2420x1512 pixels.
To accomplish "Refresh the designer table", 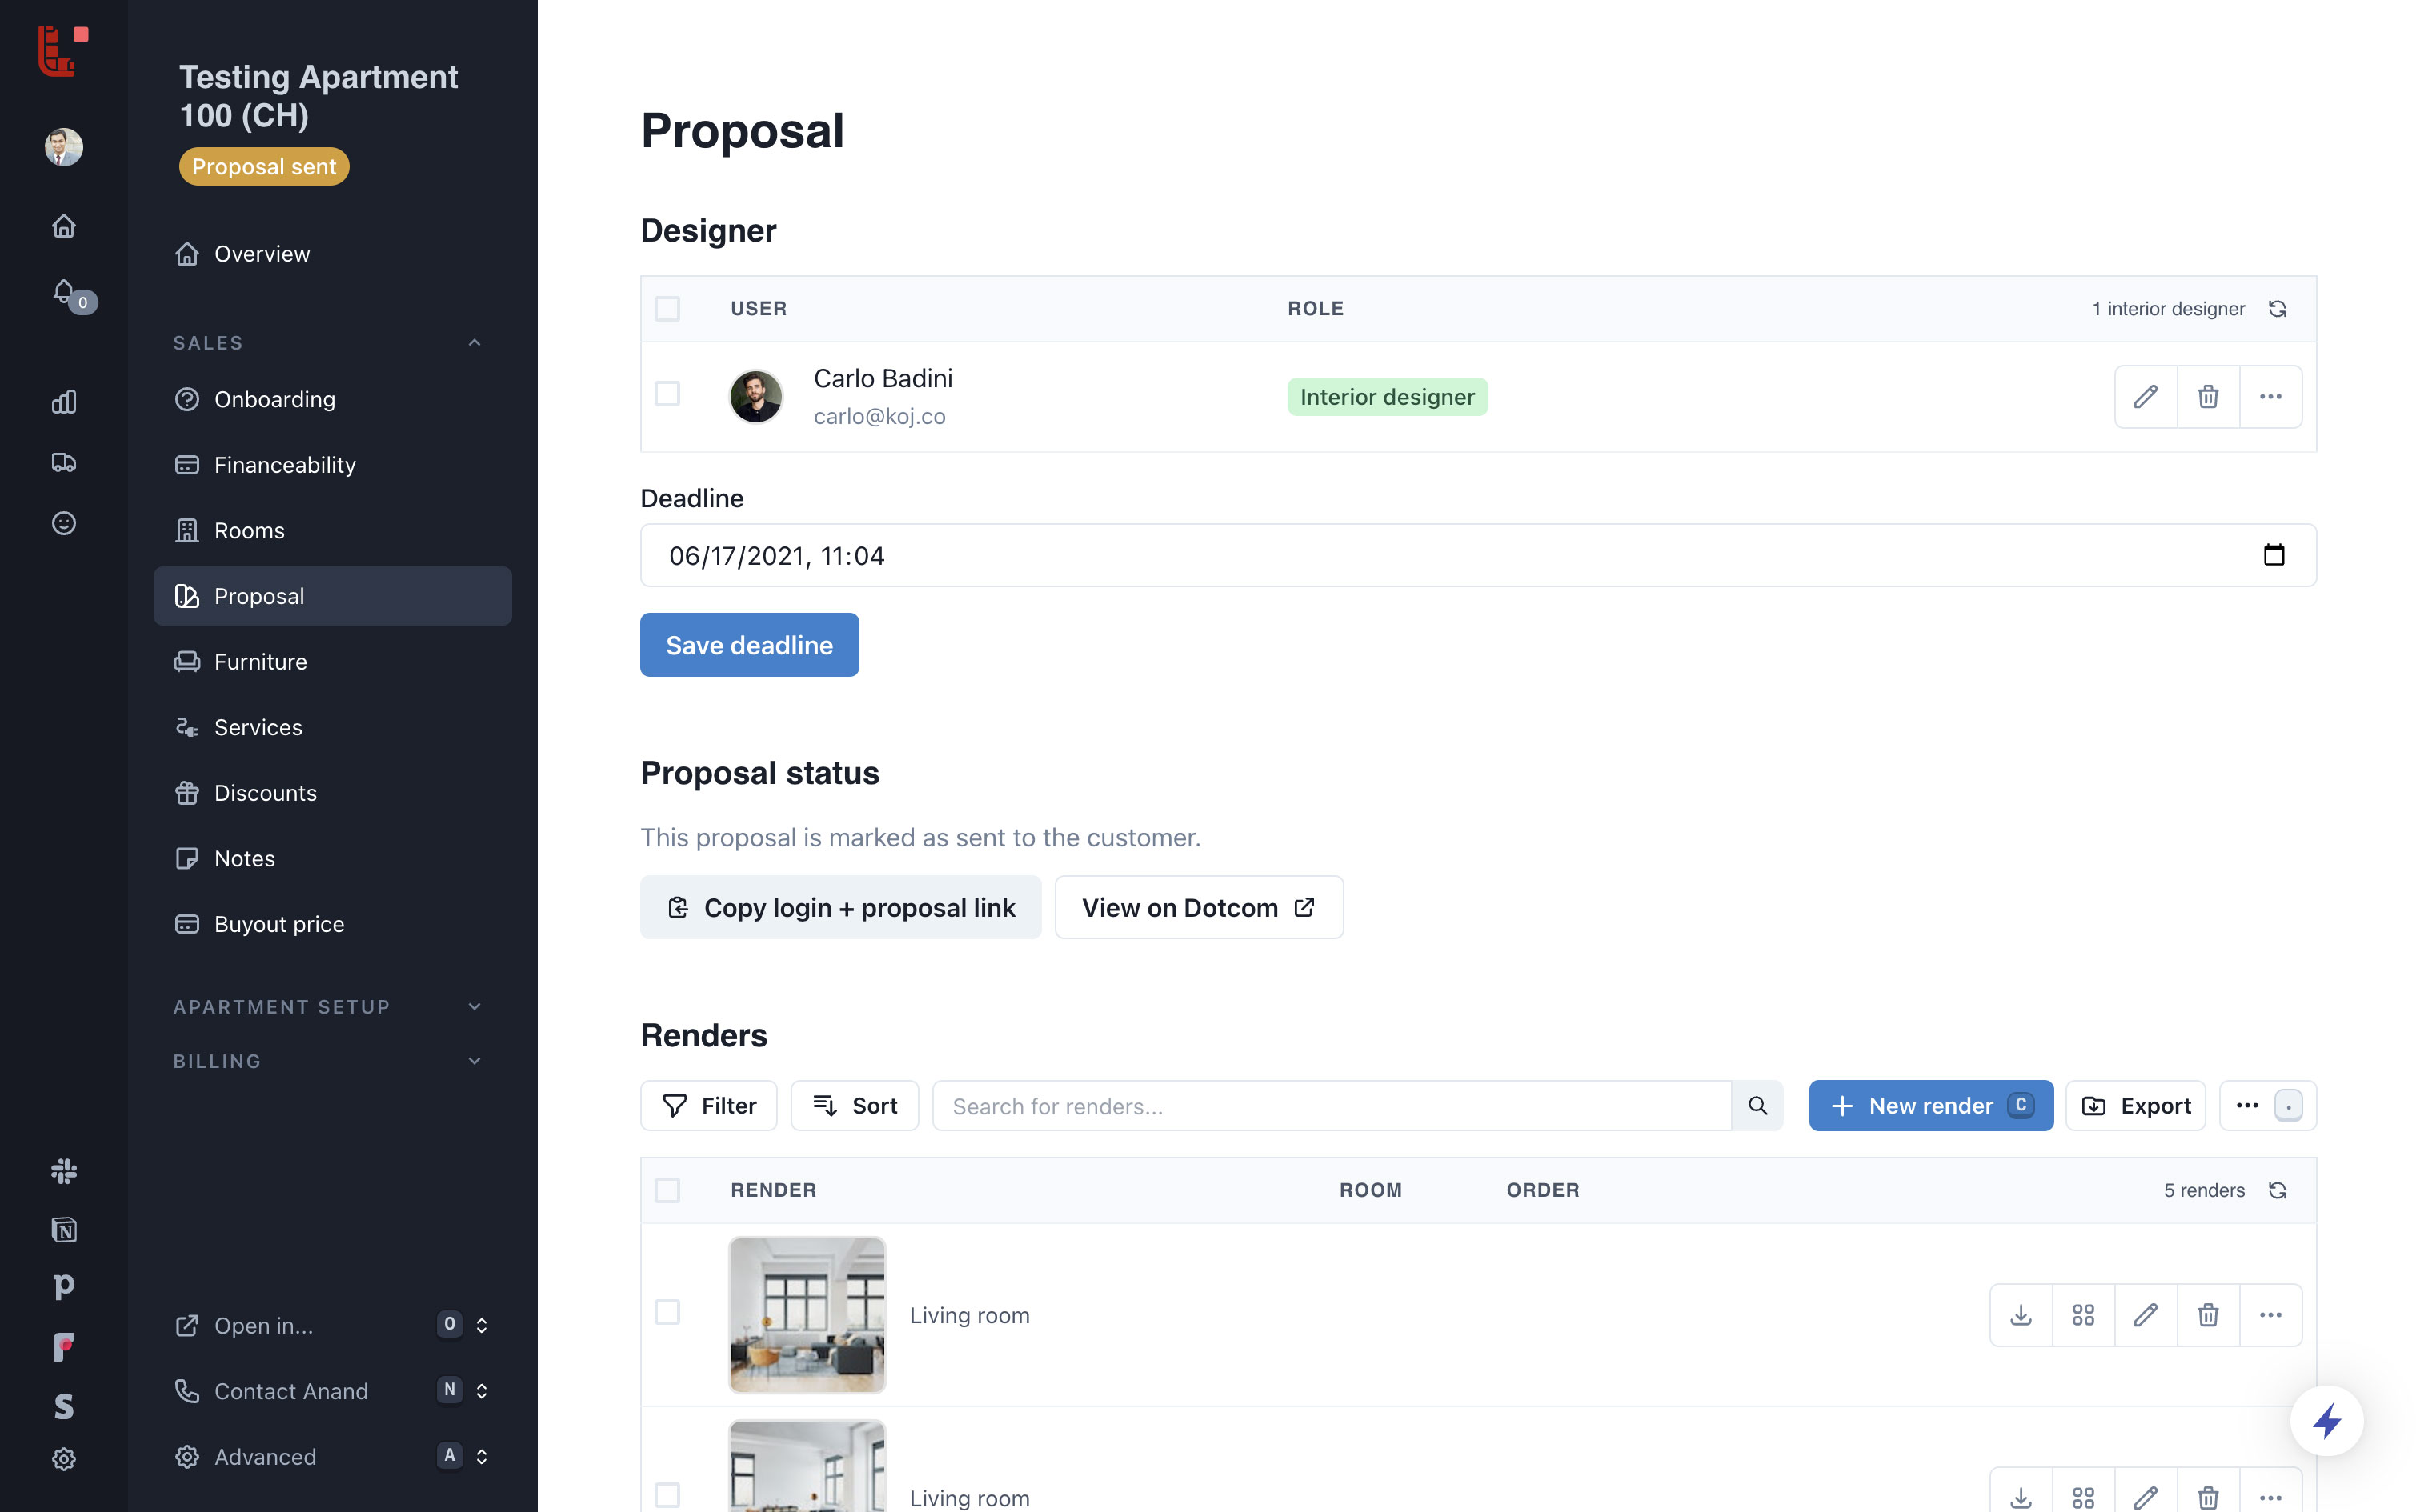I will click(x=2277, y=309).
